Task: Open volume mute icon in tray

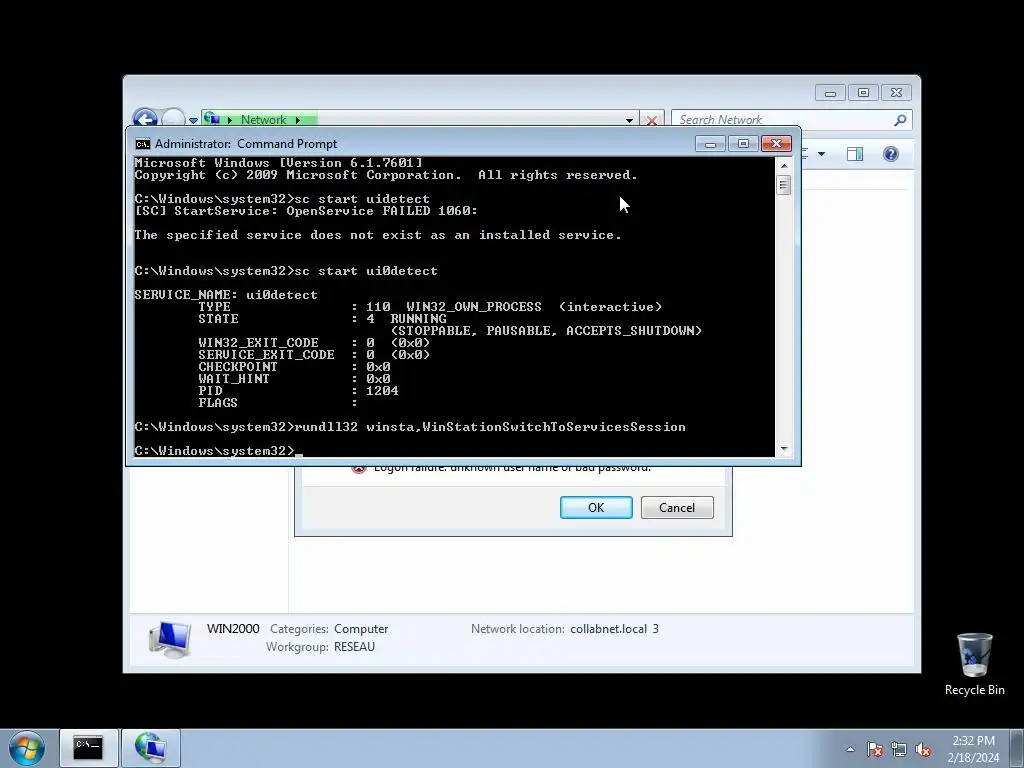Action: click(923, 749)
